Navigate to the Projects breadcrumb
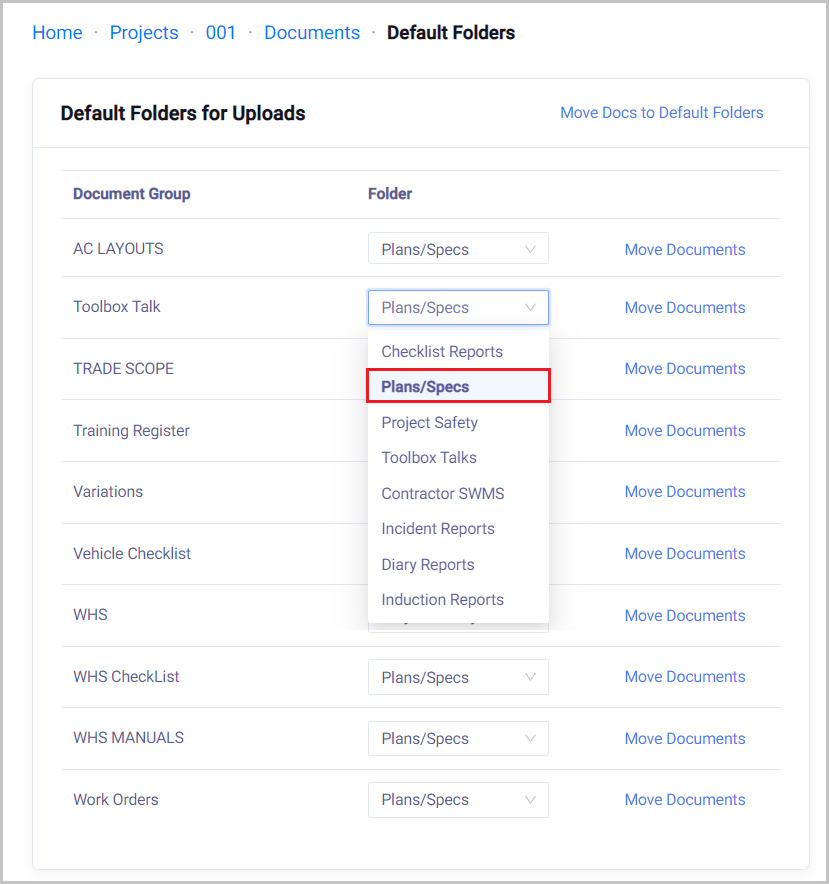Screen dimensions: 829x884 pyautogui.click(x=144, y=33)
